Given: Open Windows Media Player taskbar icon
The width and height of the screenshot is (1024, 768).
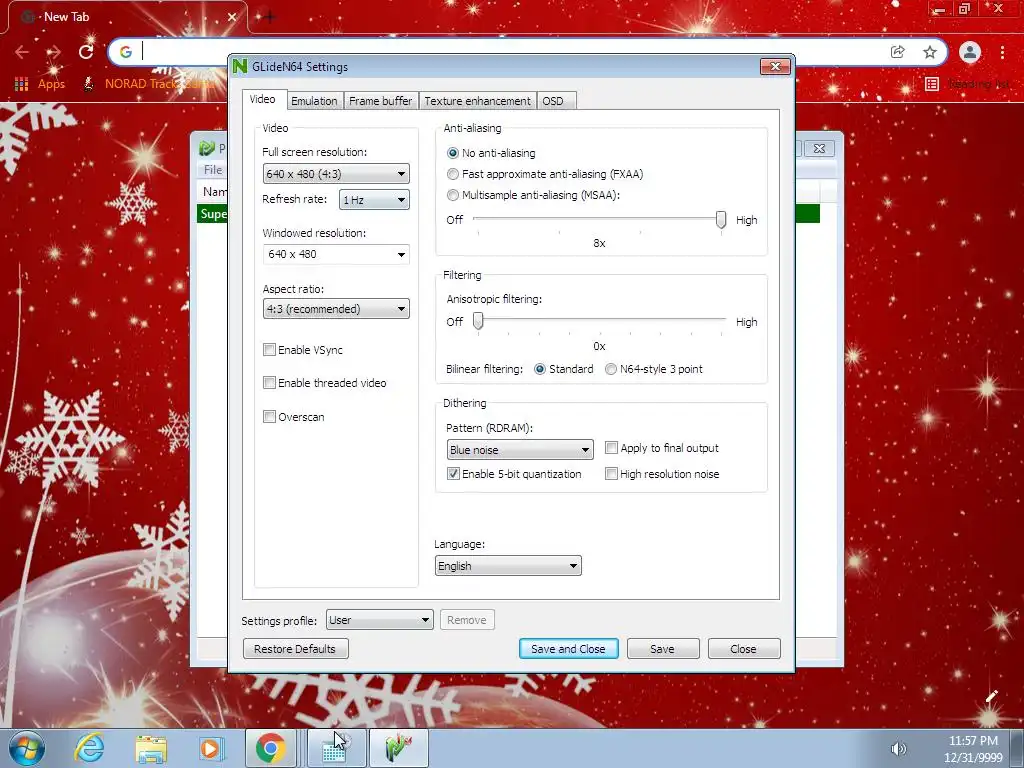Looking at the screenshot, I should tap(210, 748).
